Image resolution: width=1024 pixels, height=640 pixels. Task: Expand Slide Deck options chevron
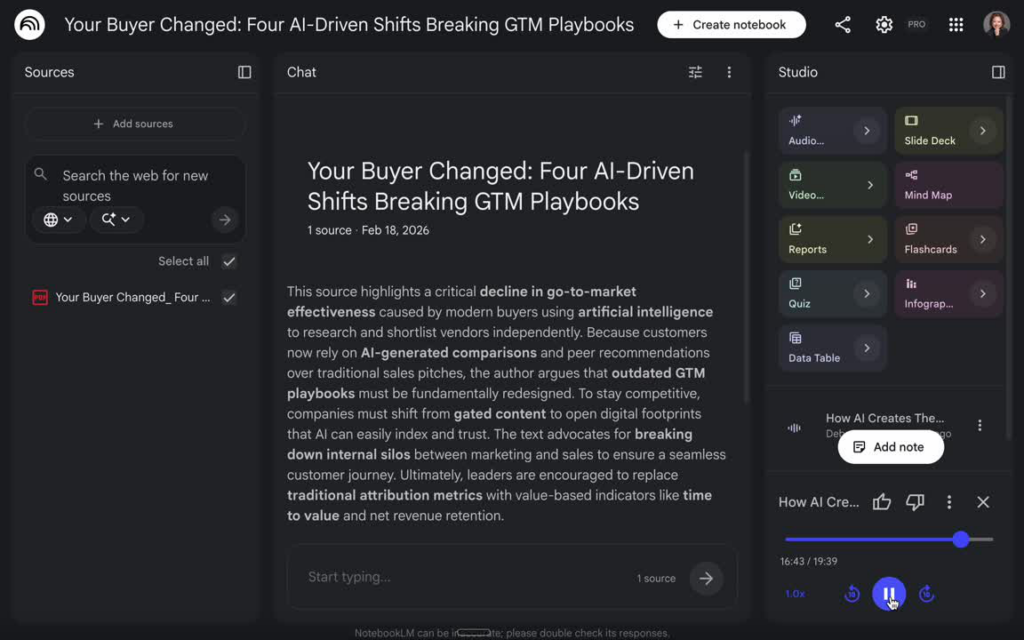point(982,131)
